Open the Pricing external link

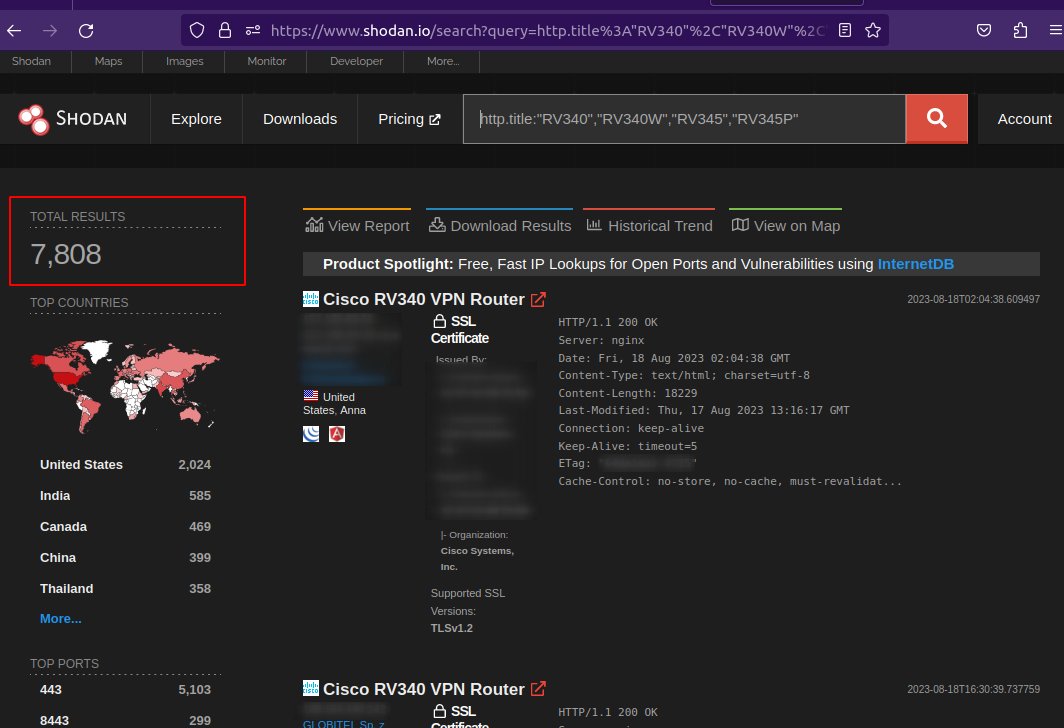[x=409, y=119]
